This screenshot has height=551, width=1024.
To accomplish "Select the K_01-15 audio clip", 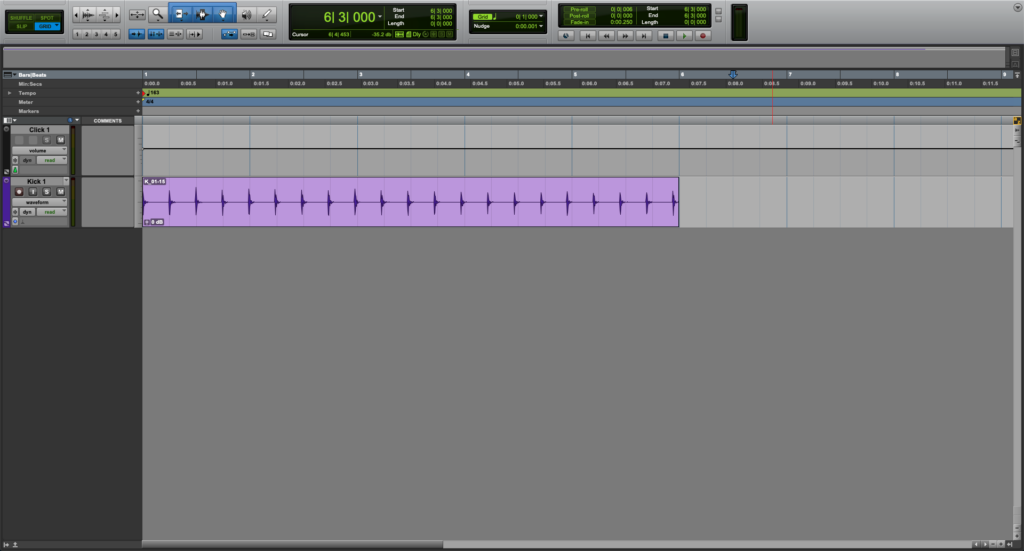I will 411,202.
